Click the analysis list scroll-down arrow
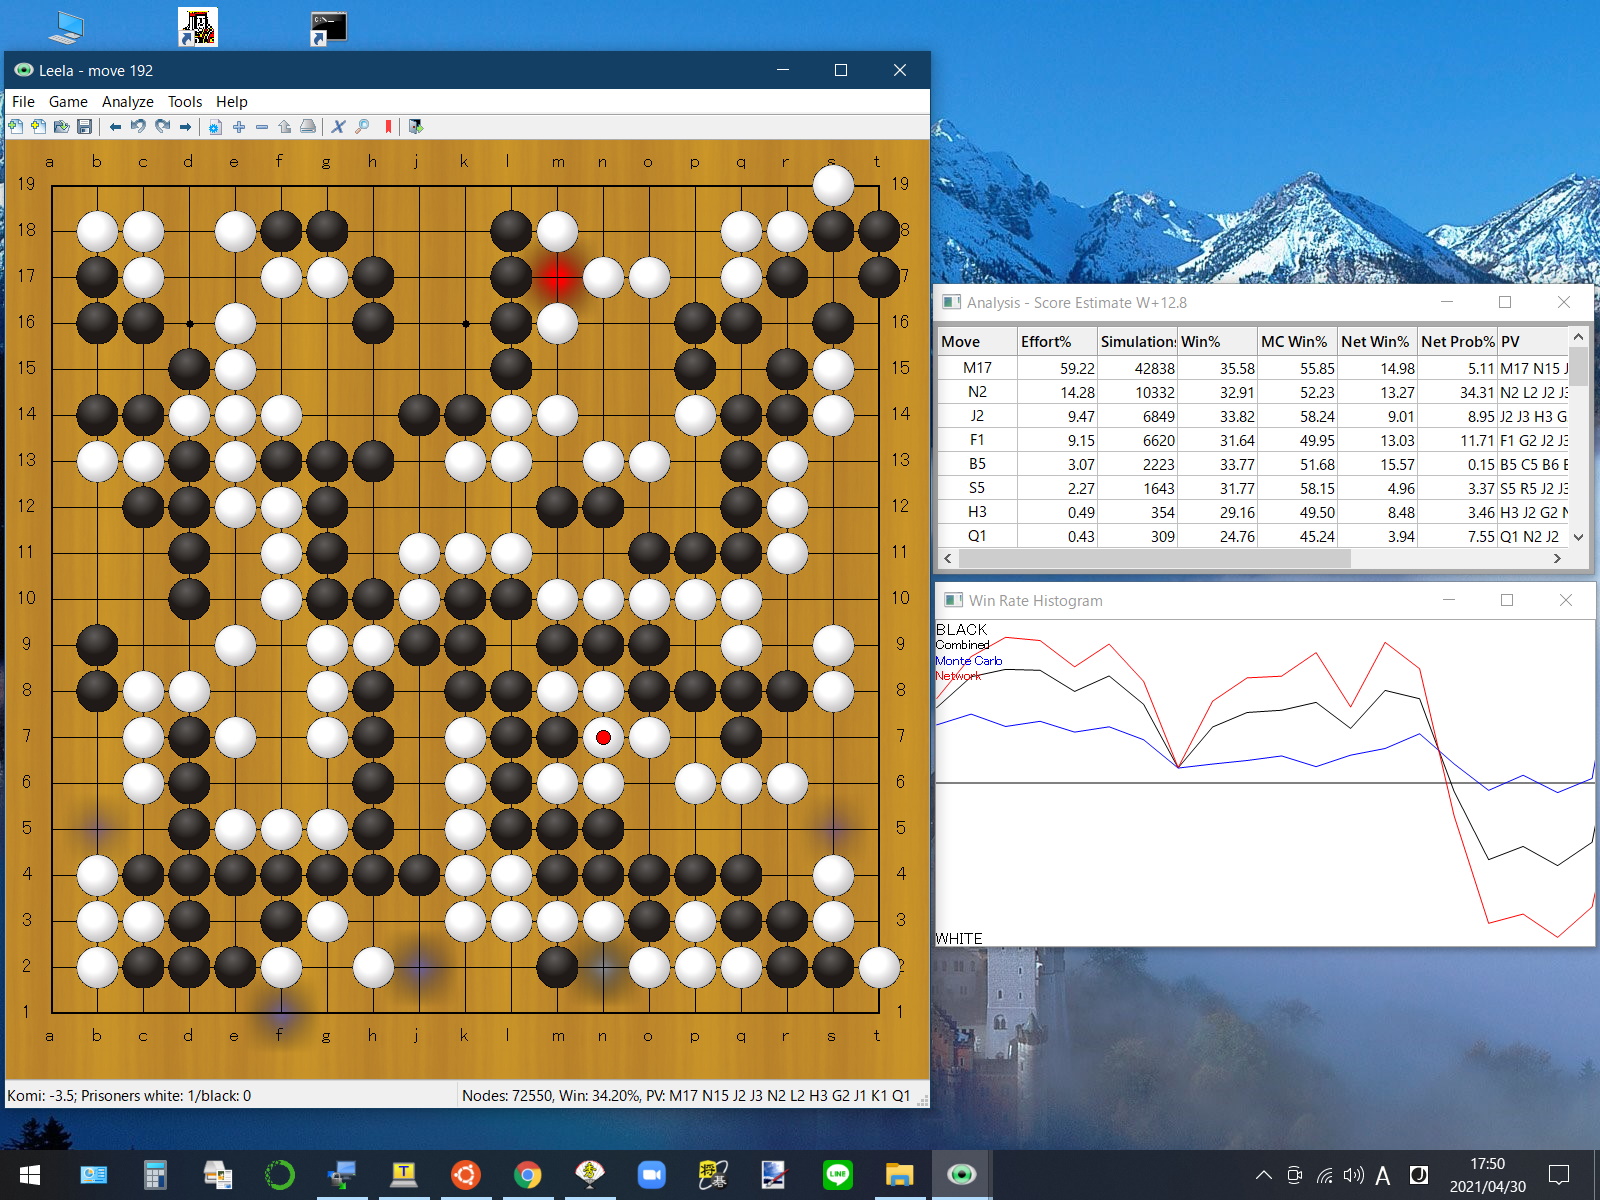 [1579, 537]
